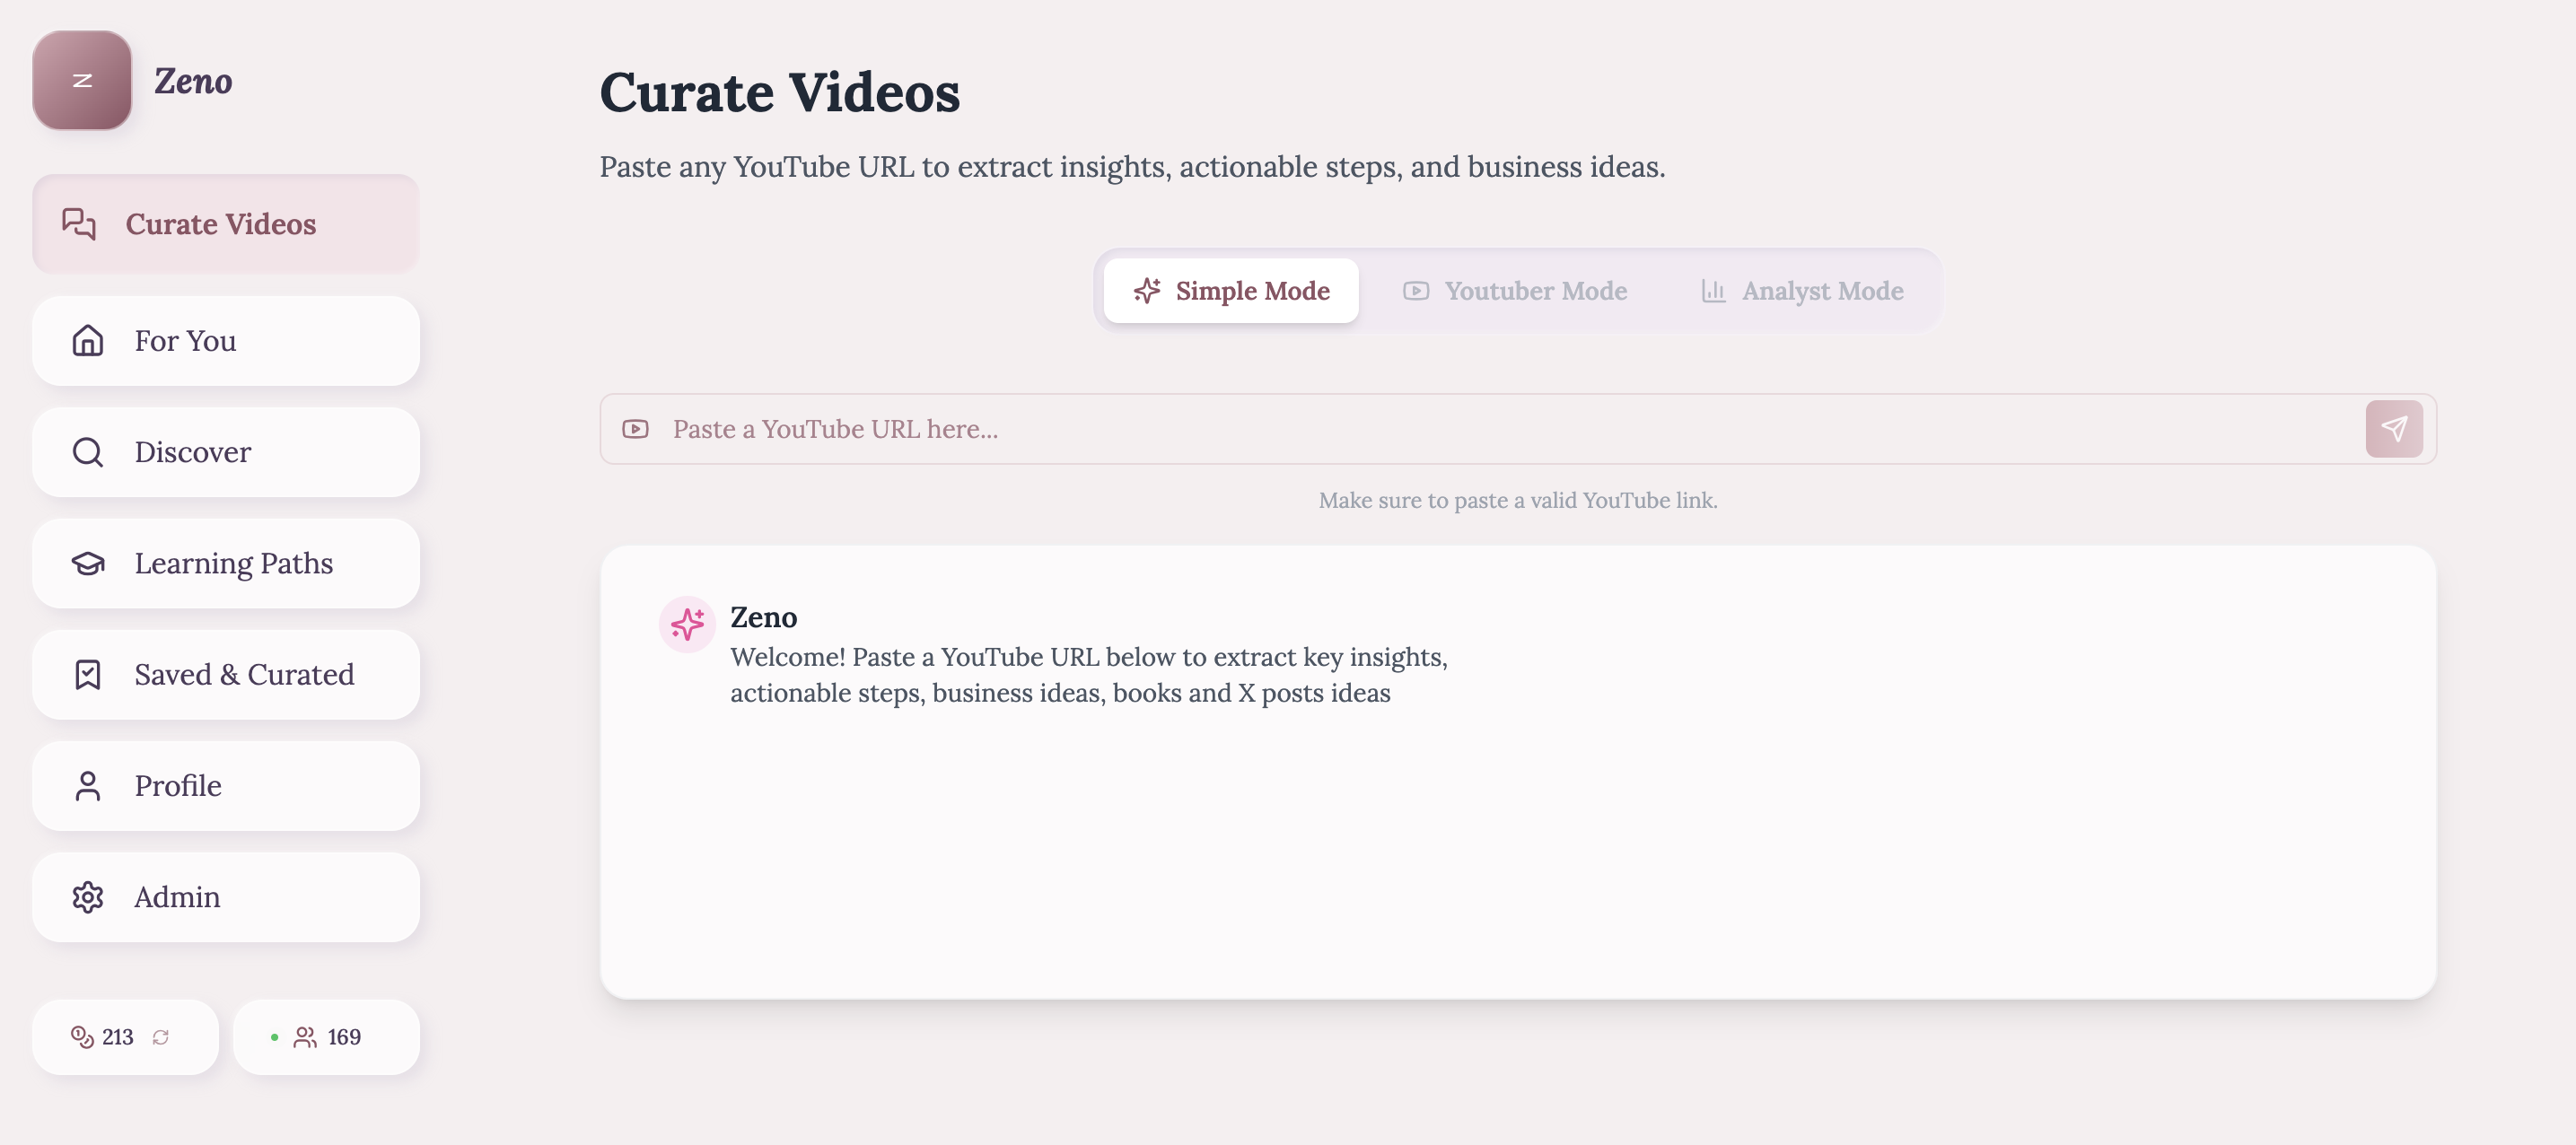Click the magnifier icon beside Discover
Viewport: 2576px width, 1145px height.
(88, 452)
